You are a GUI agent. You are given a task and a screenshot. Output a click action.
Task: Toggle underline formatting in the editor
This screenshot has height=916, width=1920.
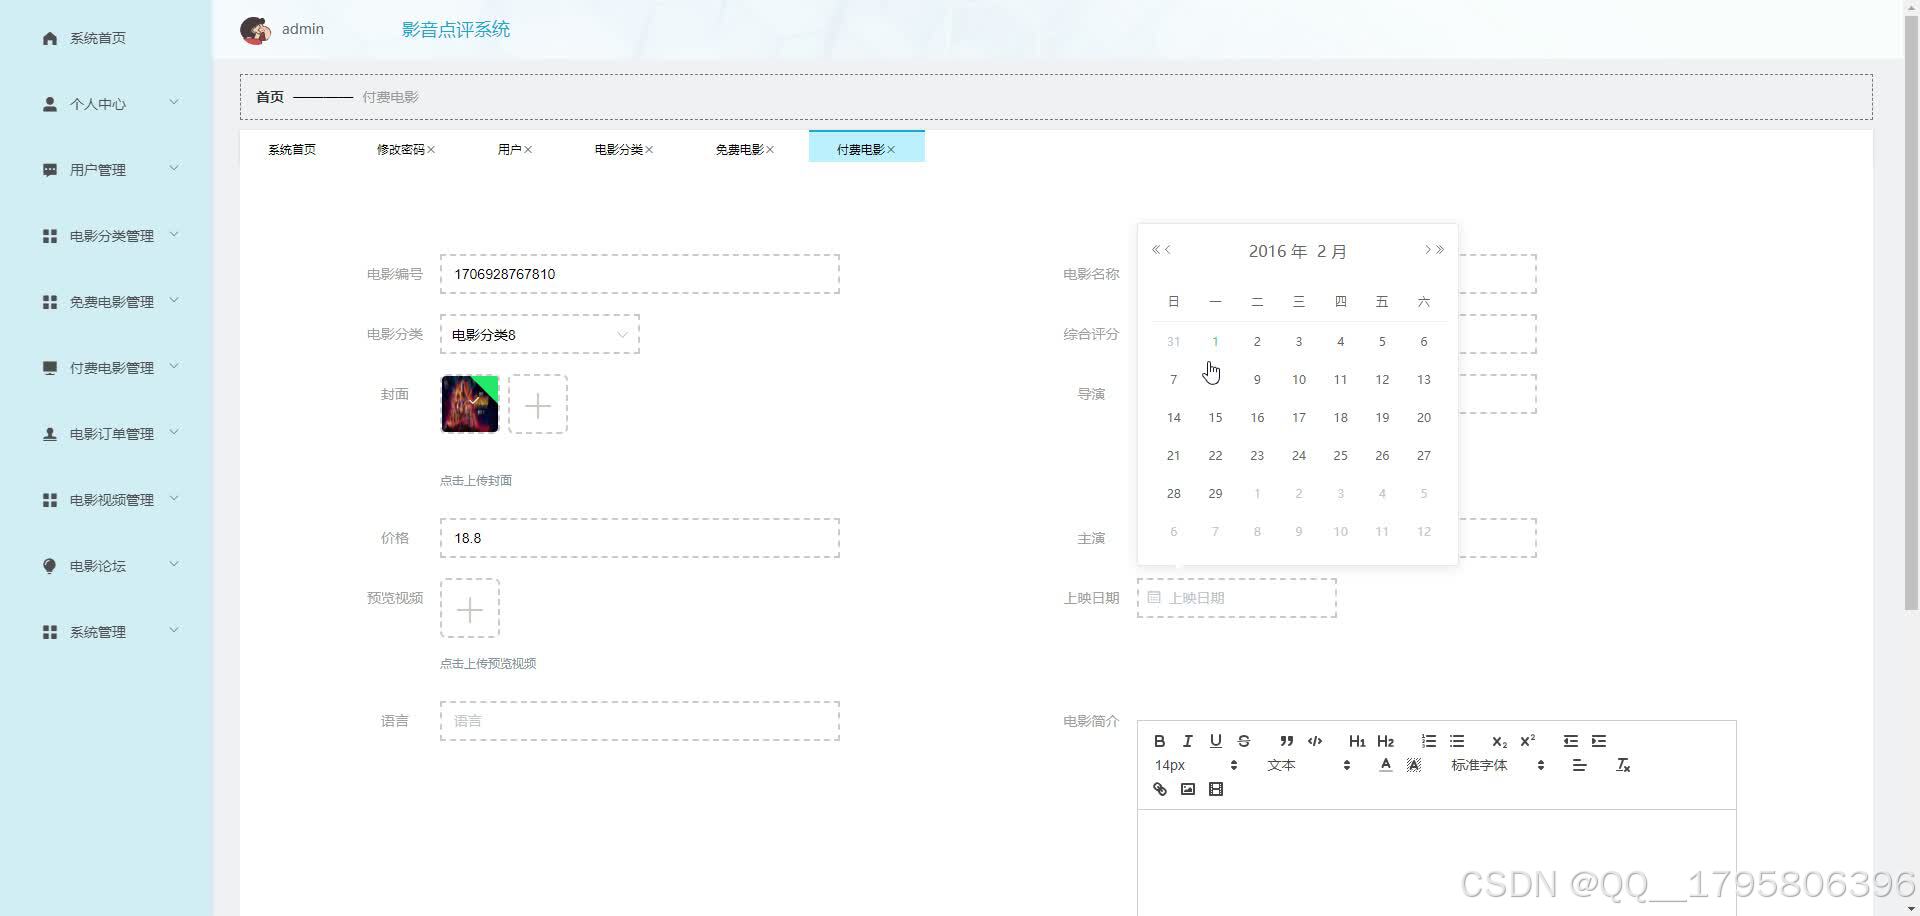coord(1215,741)
